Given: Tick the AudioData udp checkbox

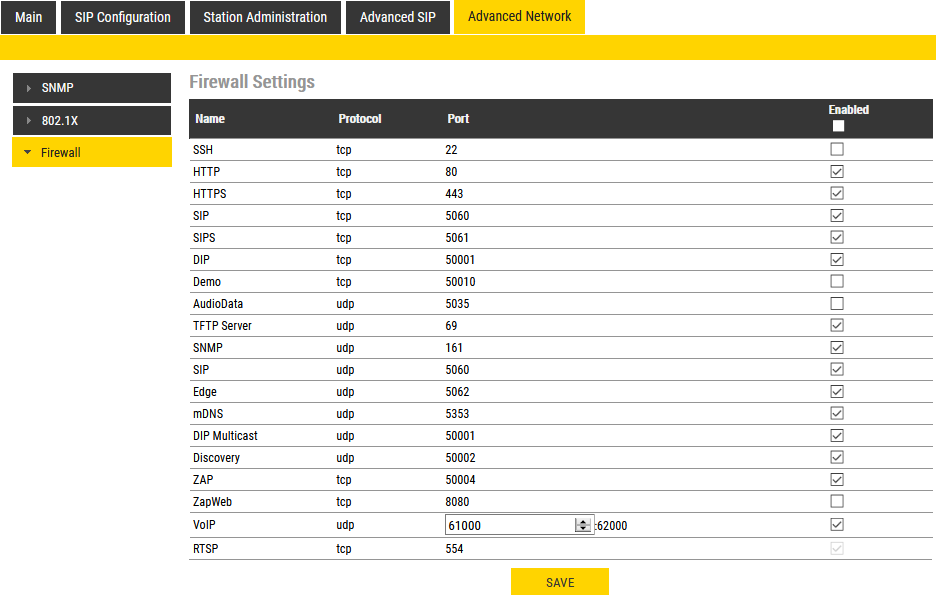Looking at the screenshot, I should [837, 304].
